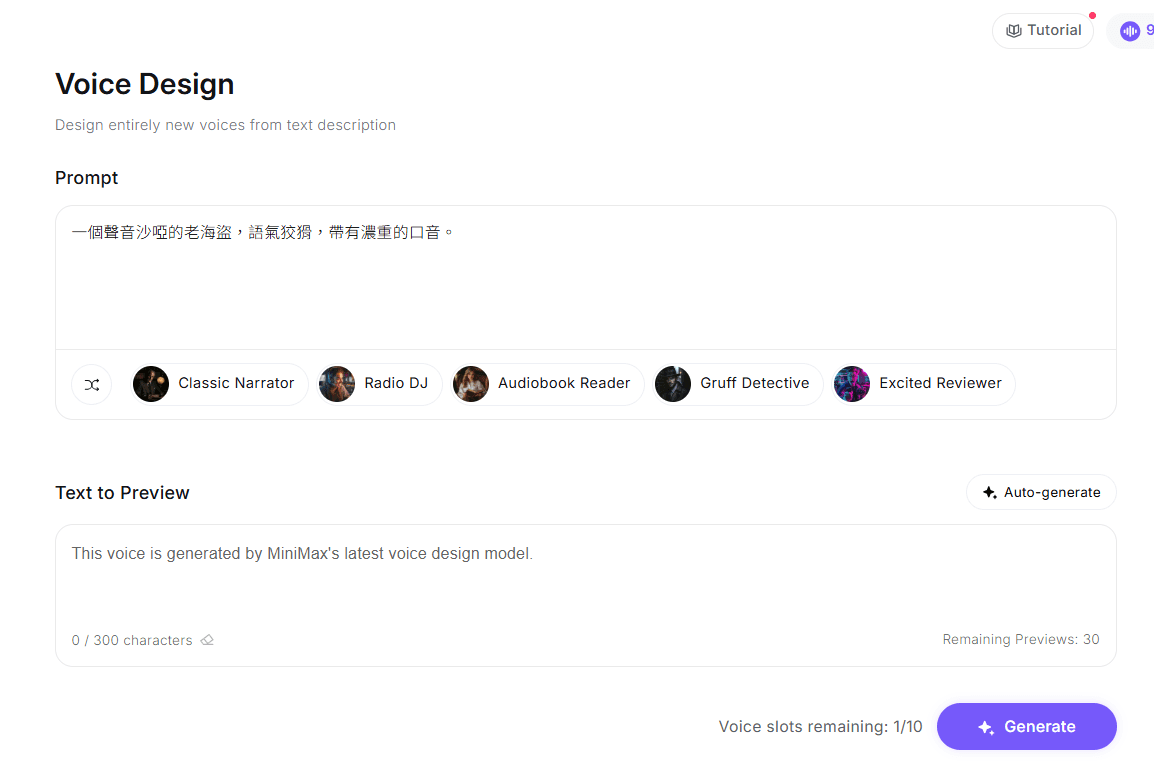Select the Excited Reviewer preset label
Image resolution: width=1154 pixels, height=771 pixels.
point(941,383)
